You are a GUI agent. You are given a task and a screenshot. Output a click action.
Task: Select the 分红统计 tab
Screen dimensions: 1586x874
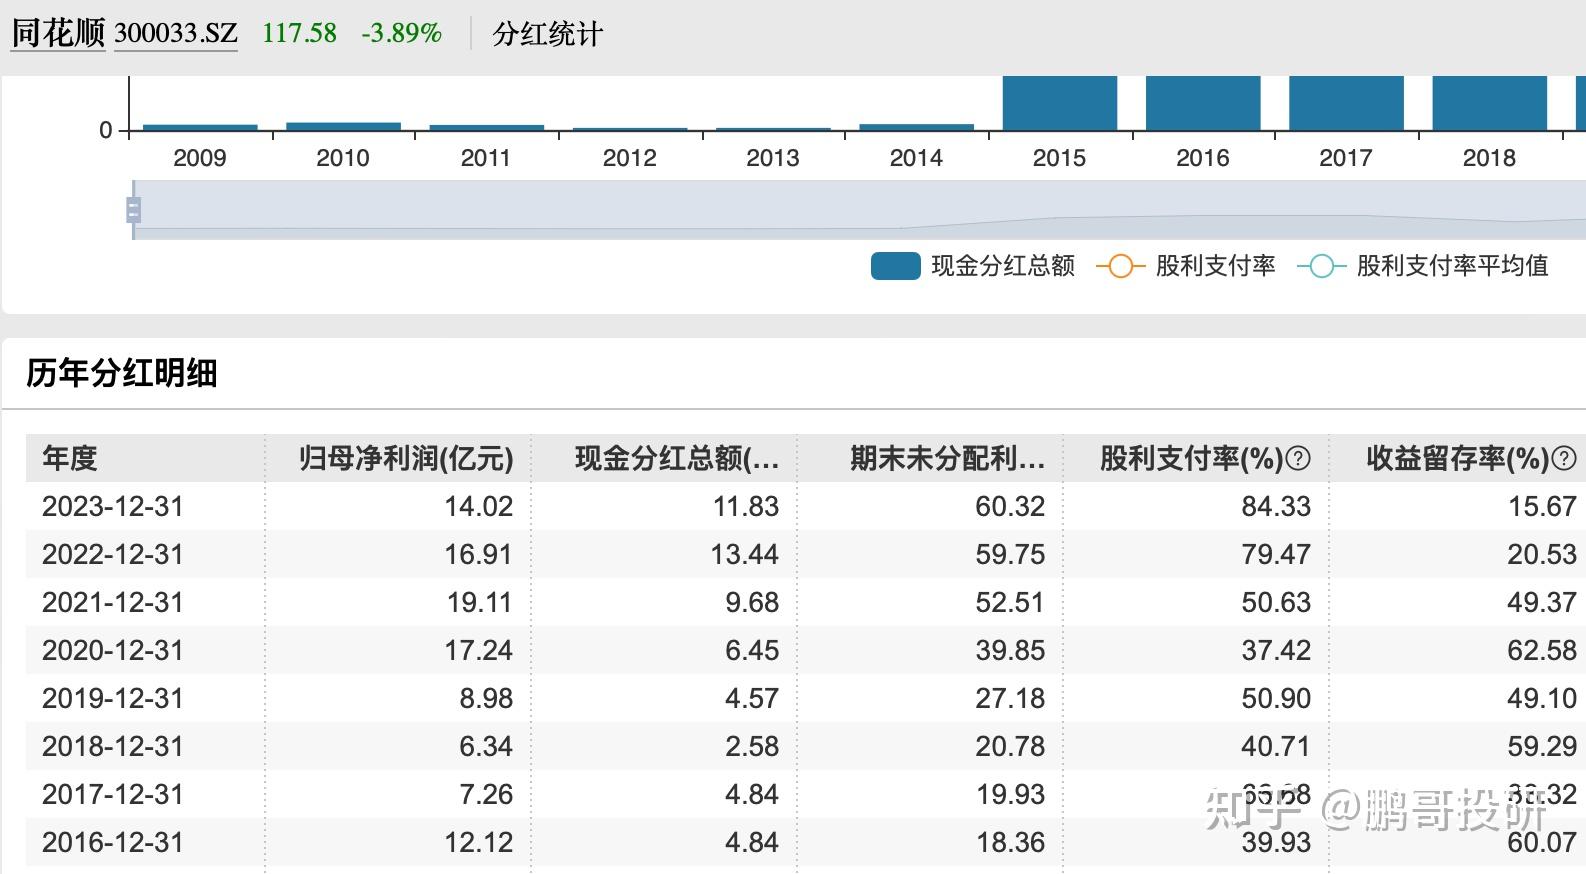(x=548, y=34)
